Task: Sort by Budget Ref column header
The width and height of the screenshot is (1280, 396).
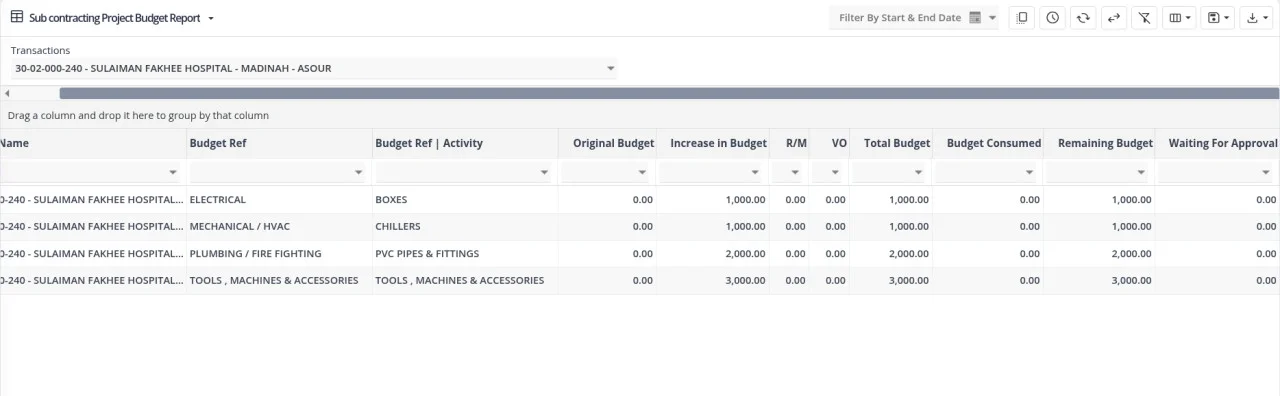Action: coord(218,143)
